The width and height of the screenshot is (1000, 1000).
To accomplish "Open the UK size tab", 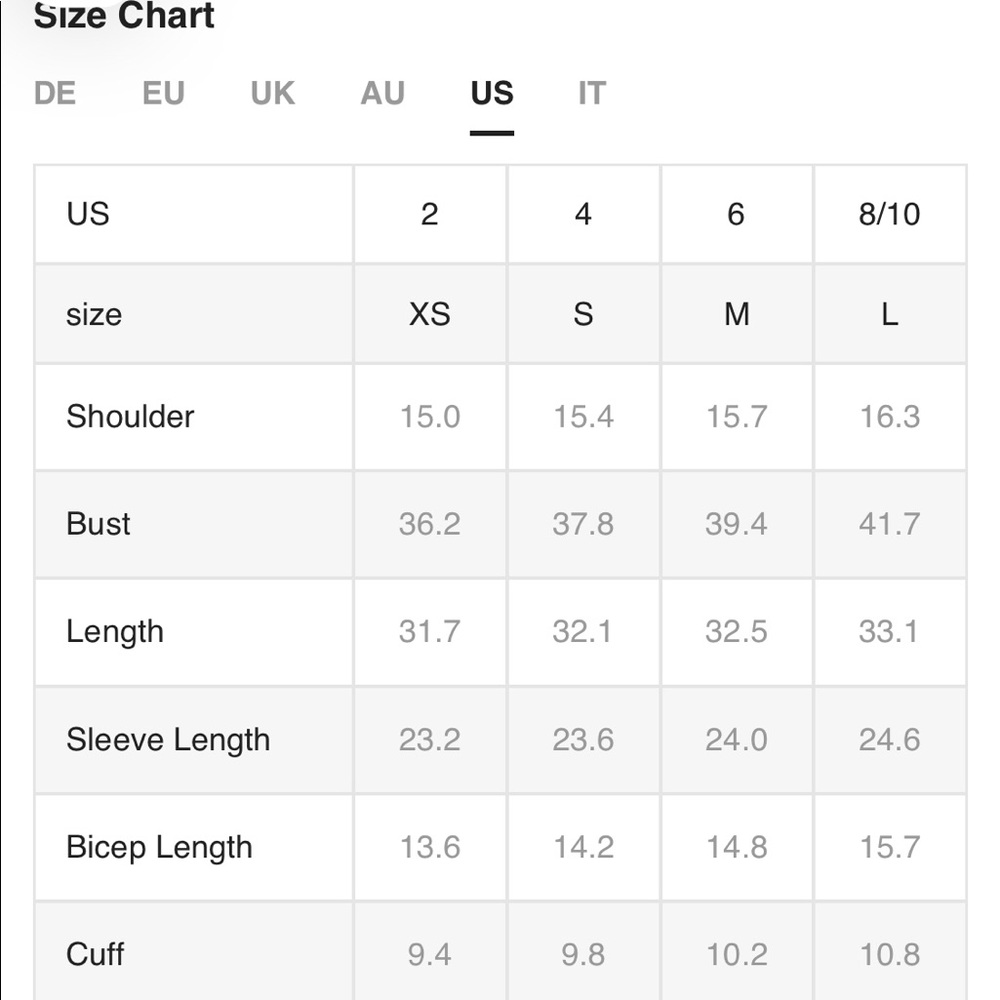I will (x=272, y=93).
